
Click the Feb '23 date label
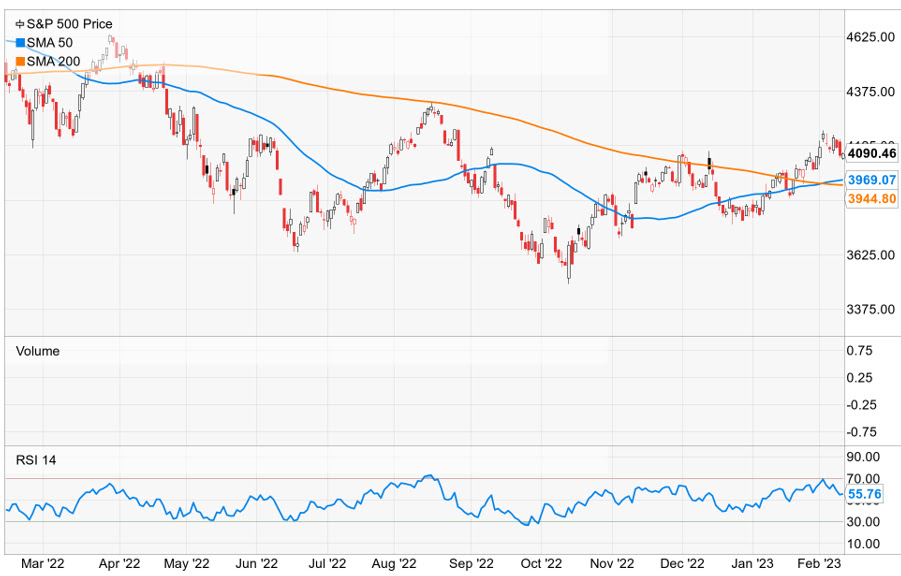click(819, 564)
